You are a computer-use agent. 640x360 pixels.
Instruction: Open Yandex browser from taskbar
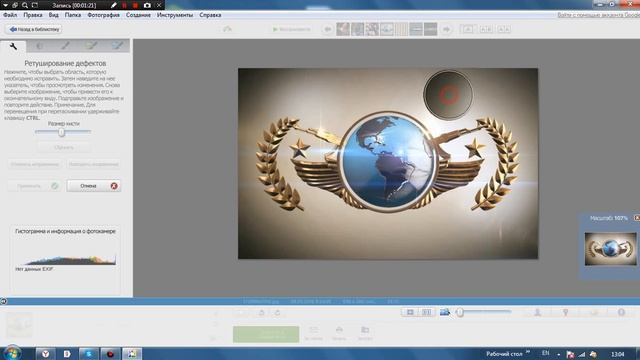(45, 354)
